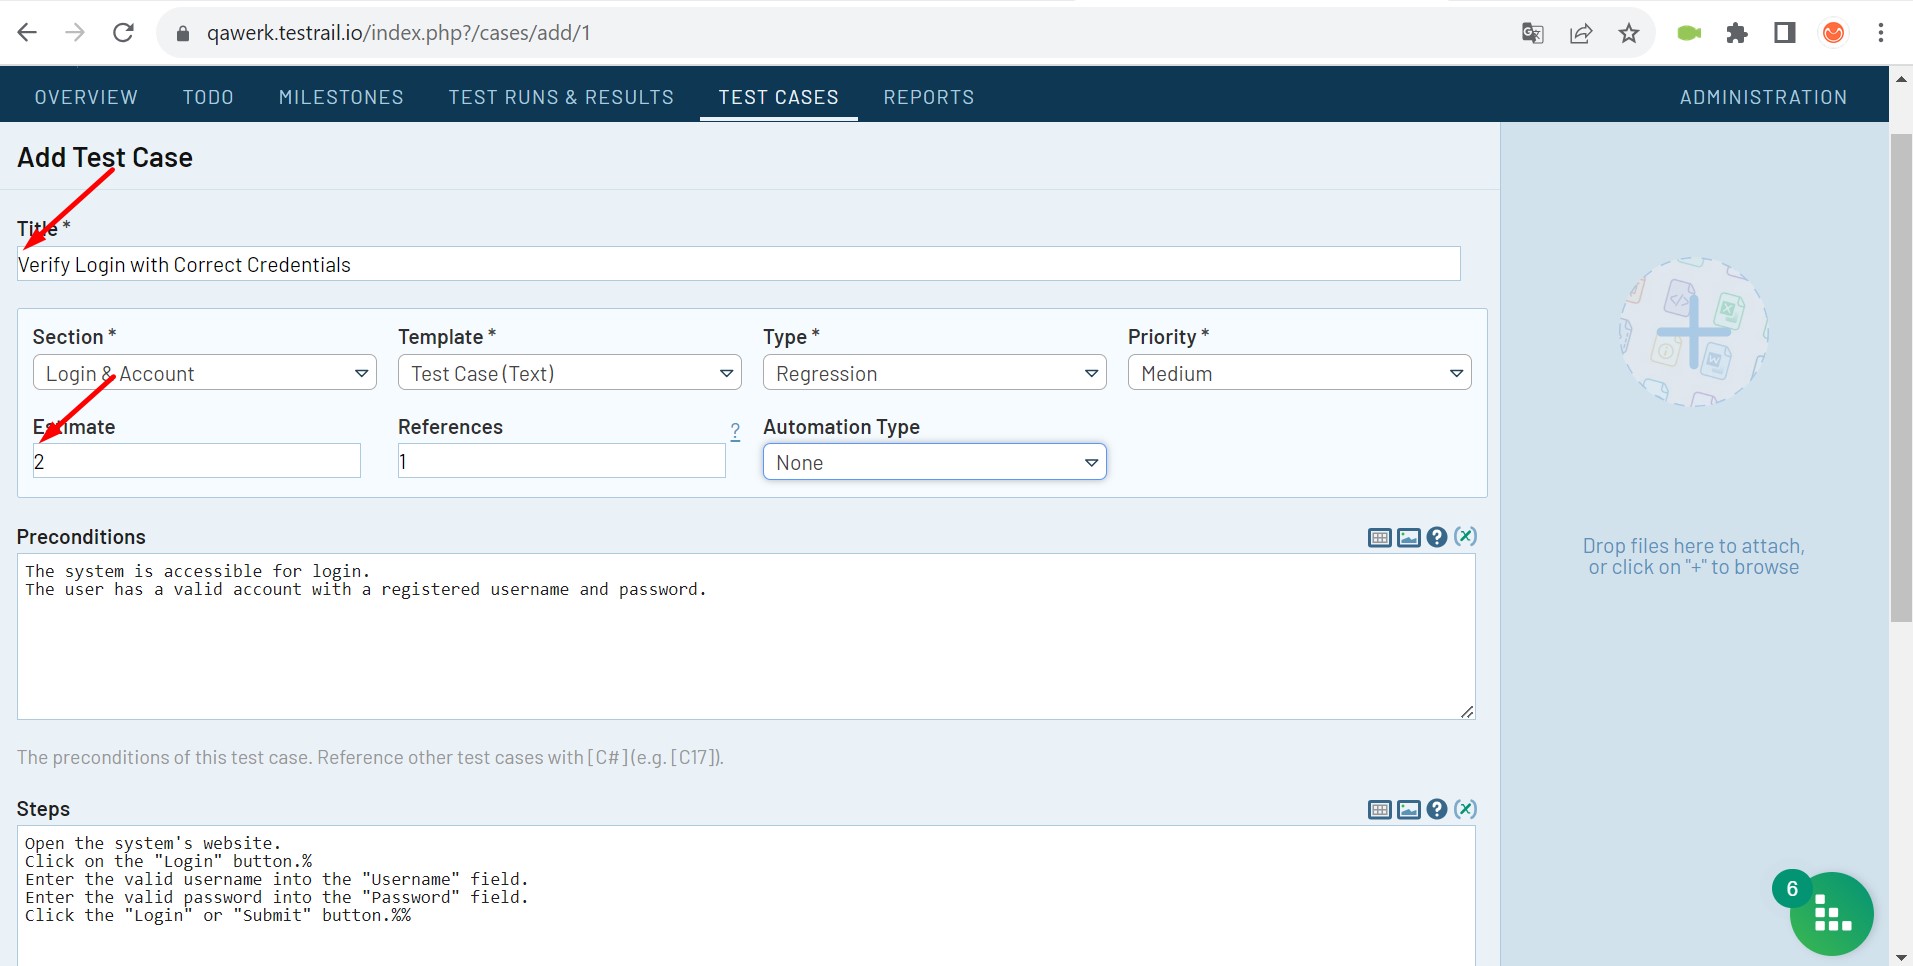Image resolution: width=1913 pixels, height=966 pixels.
Task: Open the Template dropdown Test Case (Text)
Action: pyautogui.click(x=570, y=373)
